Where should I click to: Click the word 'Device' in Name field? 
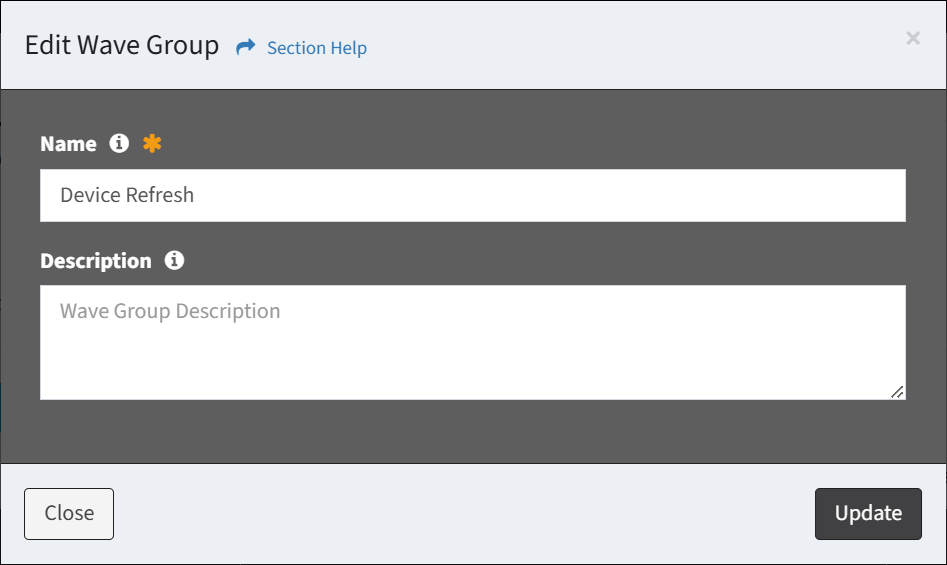coord(87,195)
